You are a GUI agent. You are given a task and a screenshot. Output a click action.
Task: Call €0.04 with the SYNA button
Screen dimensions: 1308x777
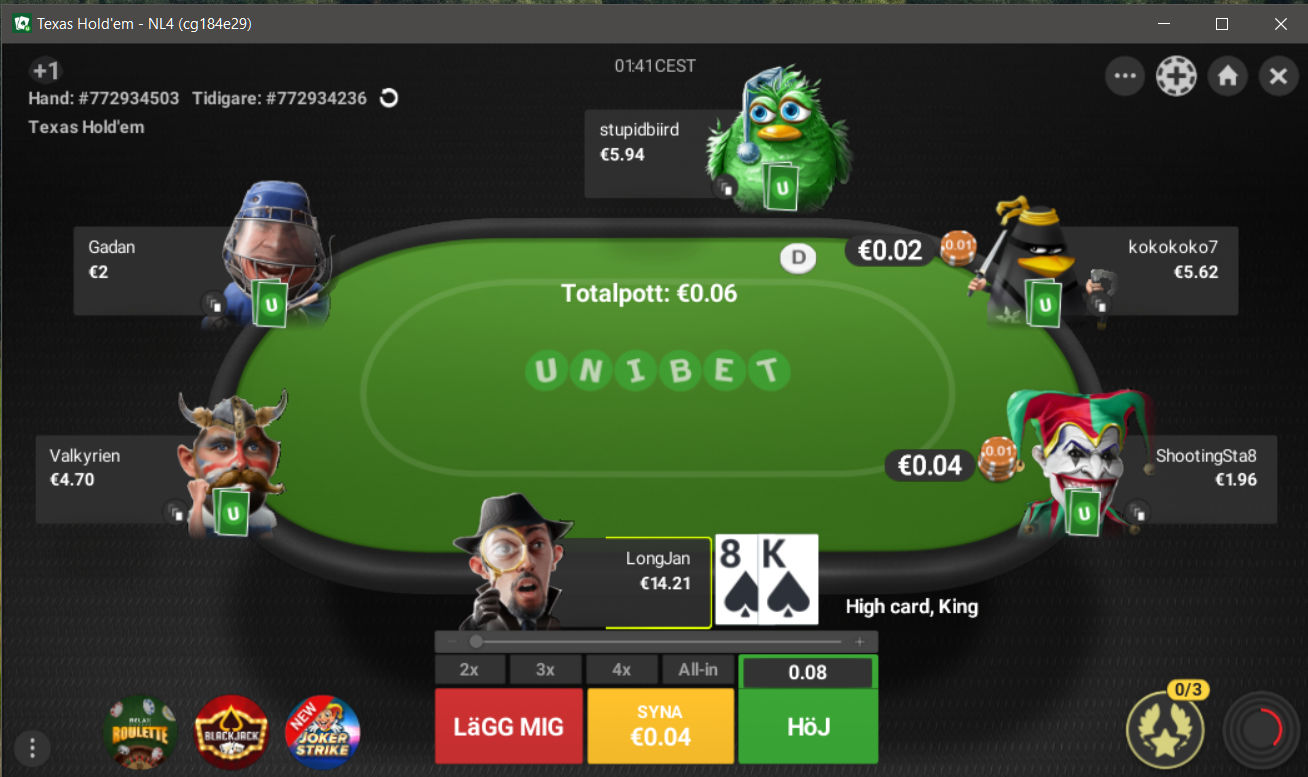click(x=660, y=726)
